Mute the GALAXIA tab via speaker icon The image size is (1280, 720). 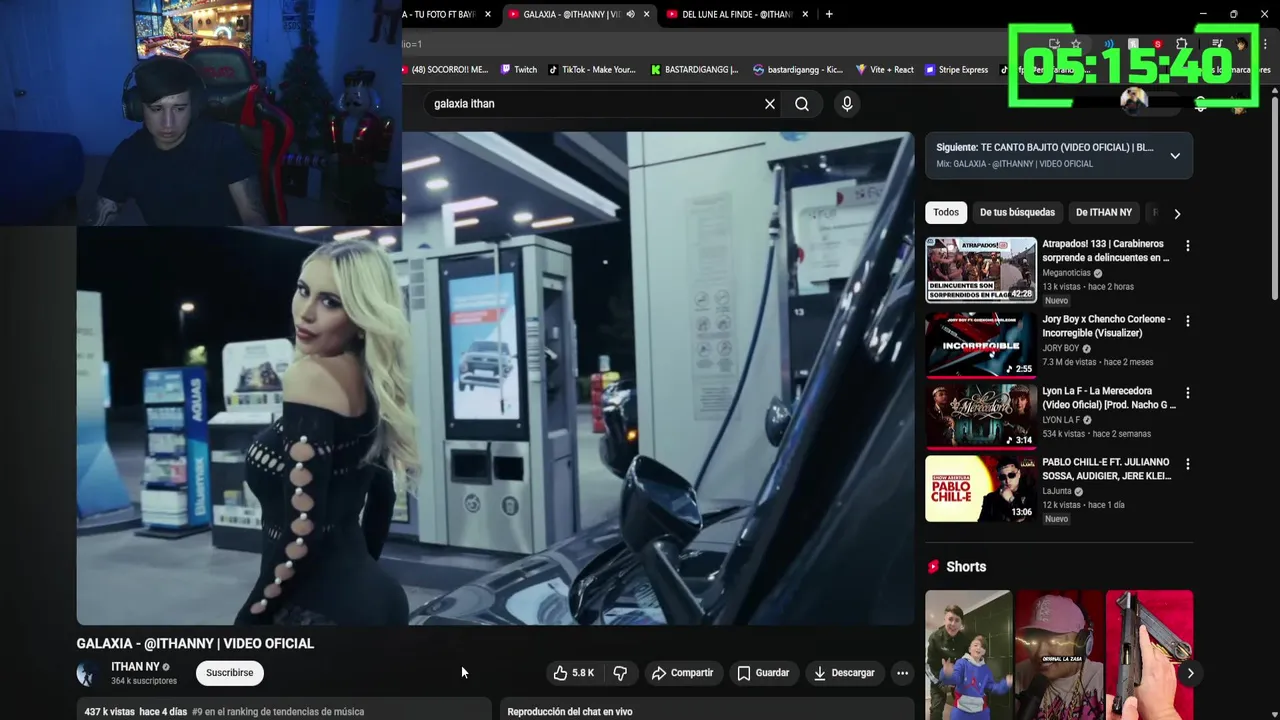[630, 14]
